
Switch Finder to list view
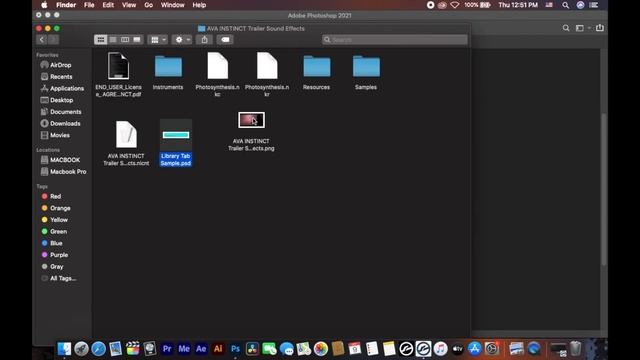tap(113, 40)
